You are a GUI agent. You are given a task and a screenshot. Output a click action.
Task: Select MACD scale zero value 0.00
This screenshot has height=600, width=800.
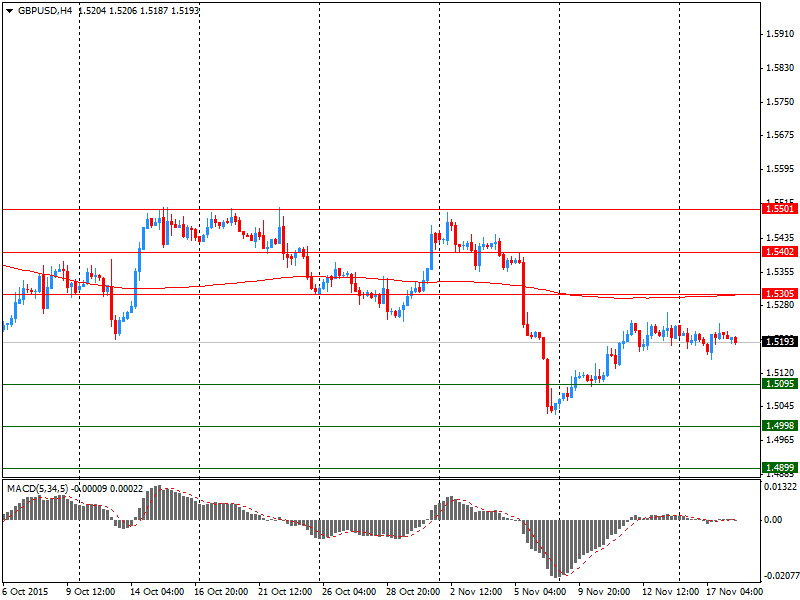click(773, 520)
